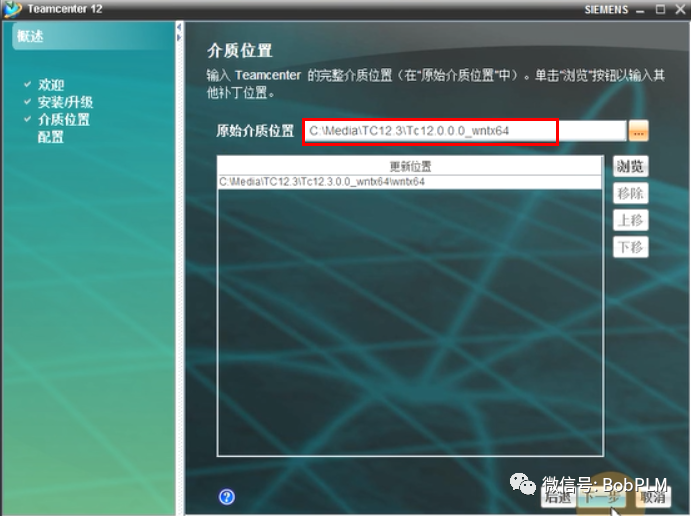The width and height of the screenshot is (691, 516).
Task: Click the orange browse ellipsis button
Action: [x=639, y=131]
